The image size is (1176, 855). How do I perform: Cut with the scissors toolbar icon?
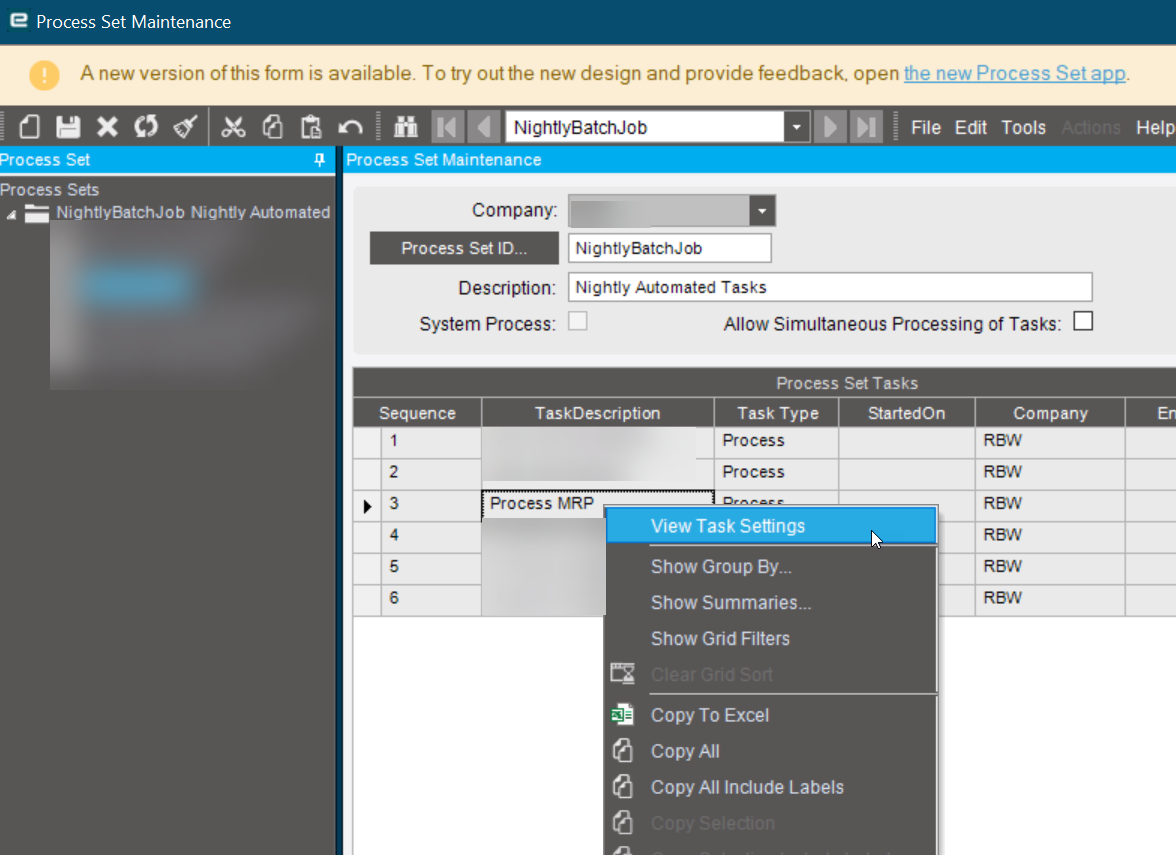pos(233,127)
